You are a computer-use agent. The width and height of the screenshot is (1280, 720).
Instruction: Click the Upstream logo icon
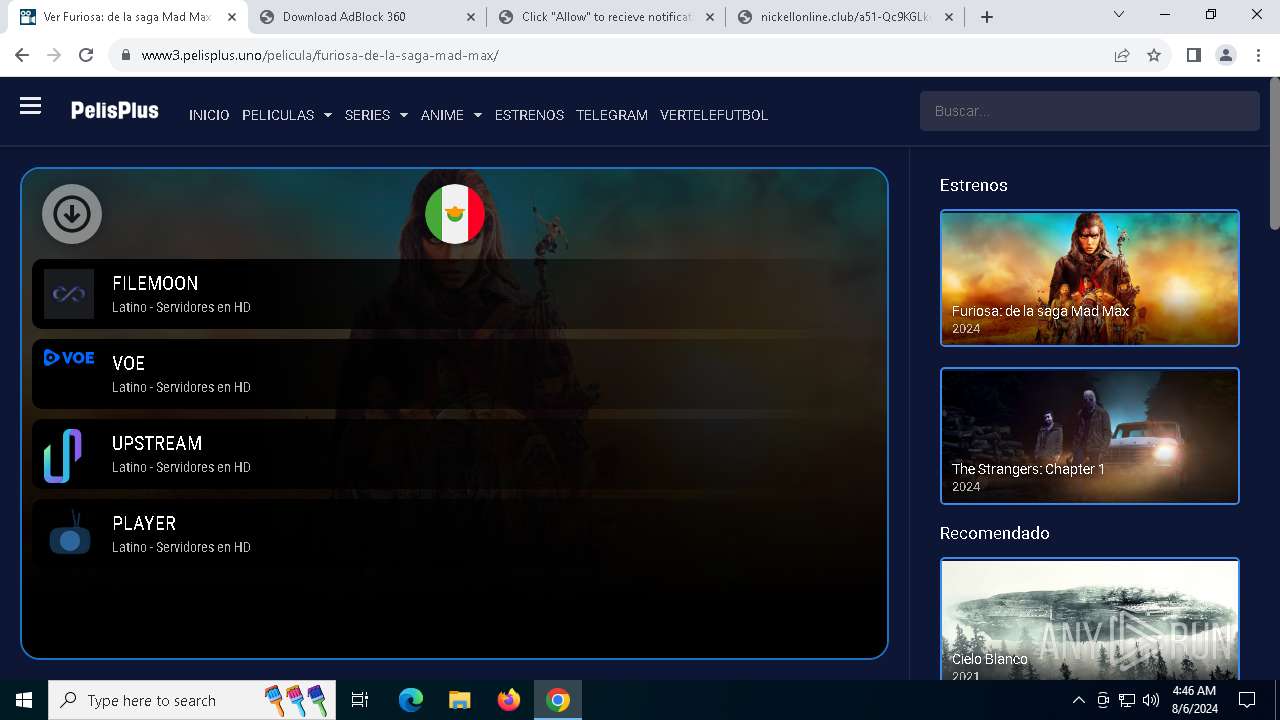[63, 456]
